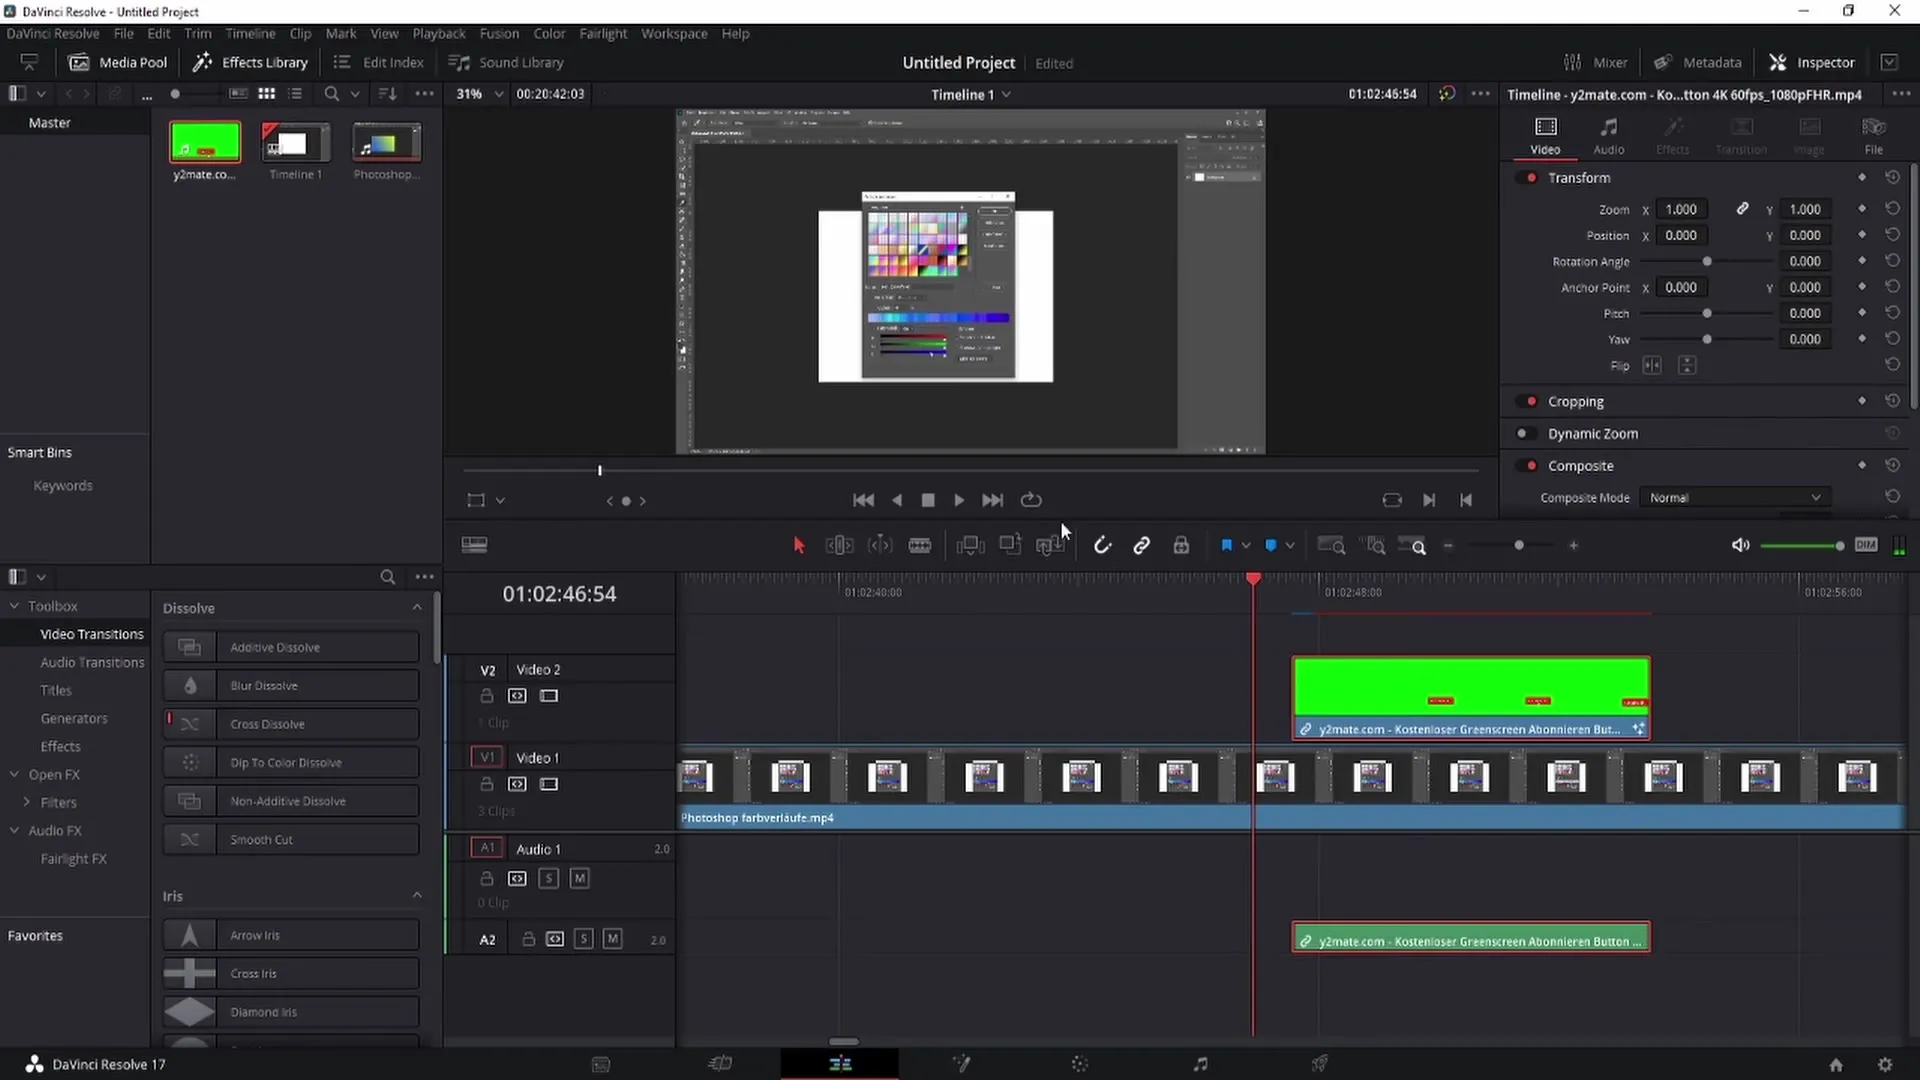
Task: Expand the Transform section in Inspector
Action: 1580,177
